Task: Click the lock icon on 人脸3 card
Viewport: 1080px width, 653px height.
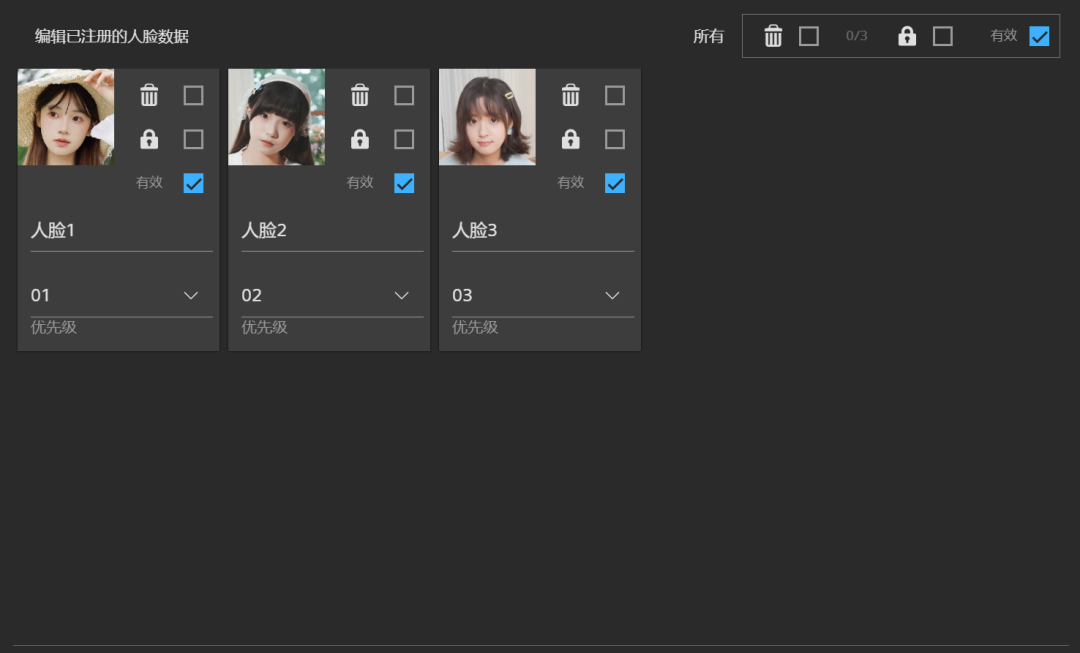Action: [x=571, y=139]
